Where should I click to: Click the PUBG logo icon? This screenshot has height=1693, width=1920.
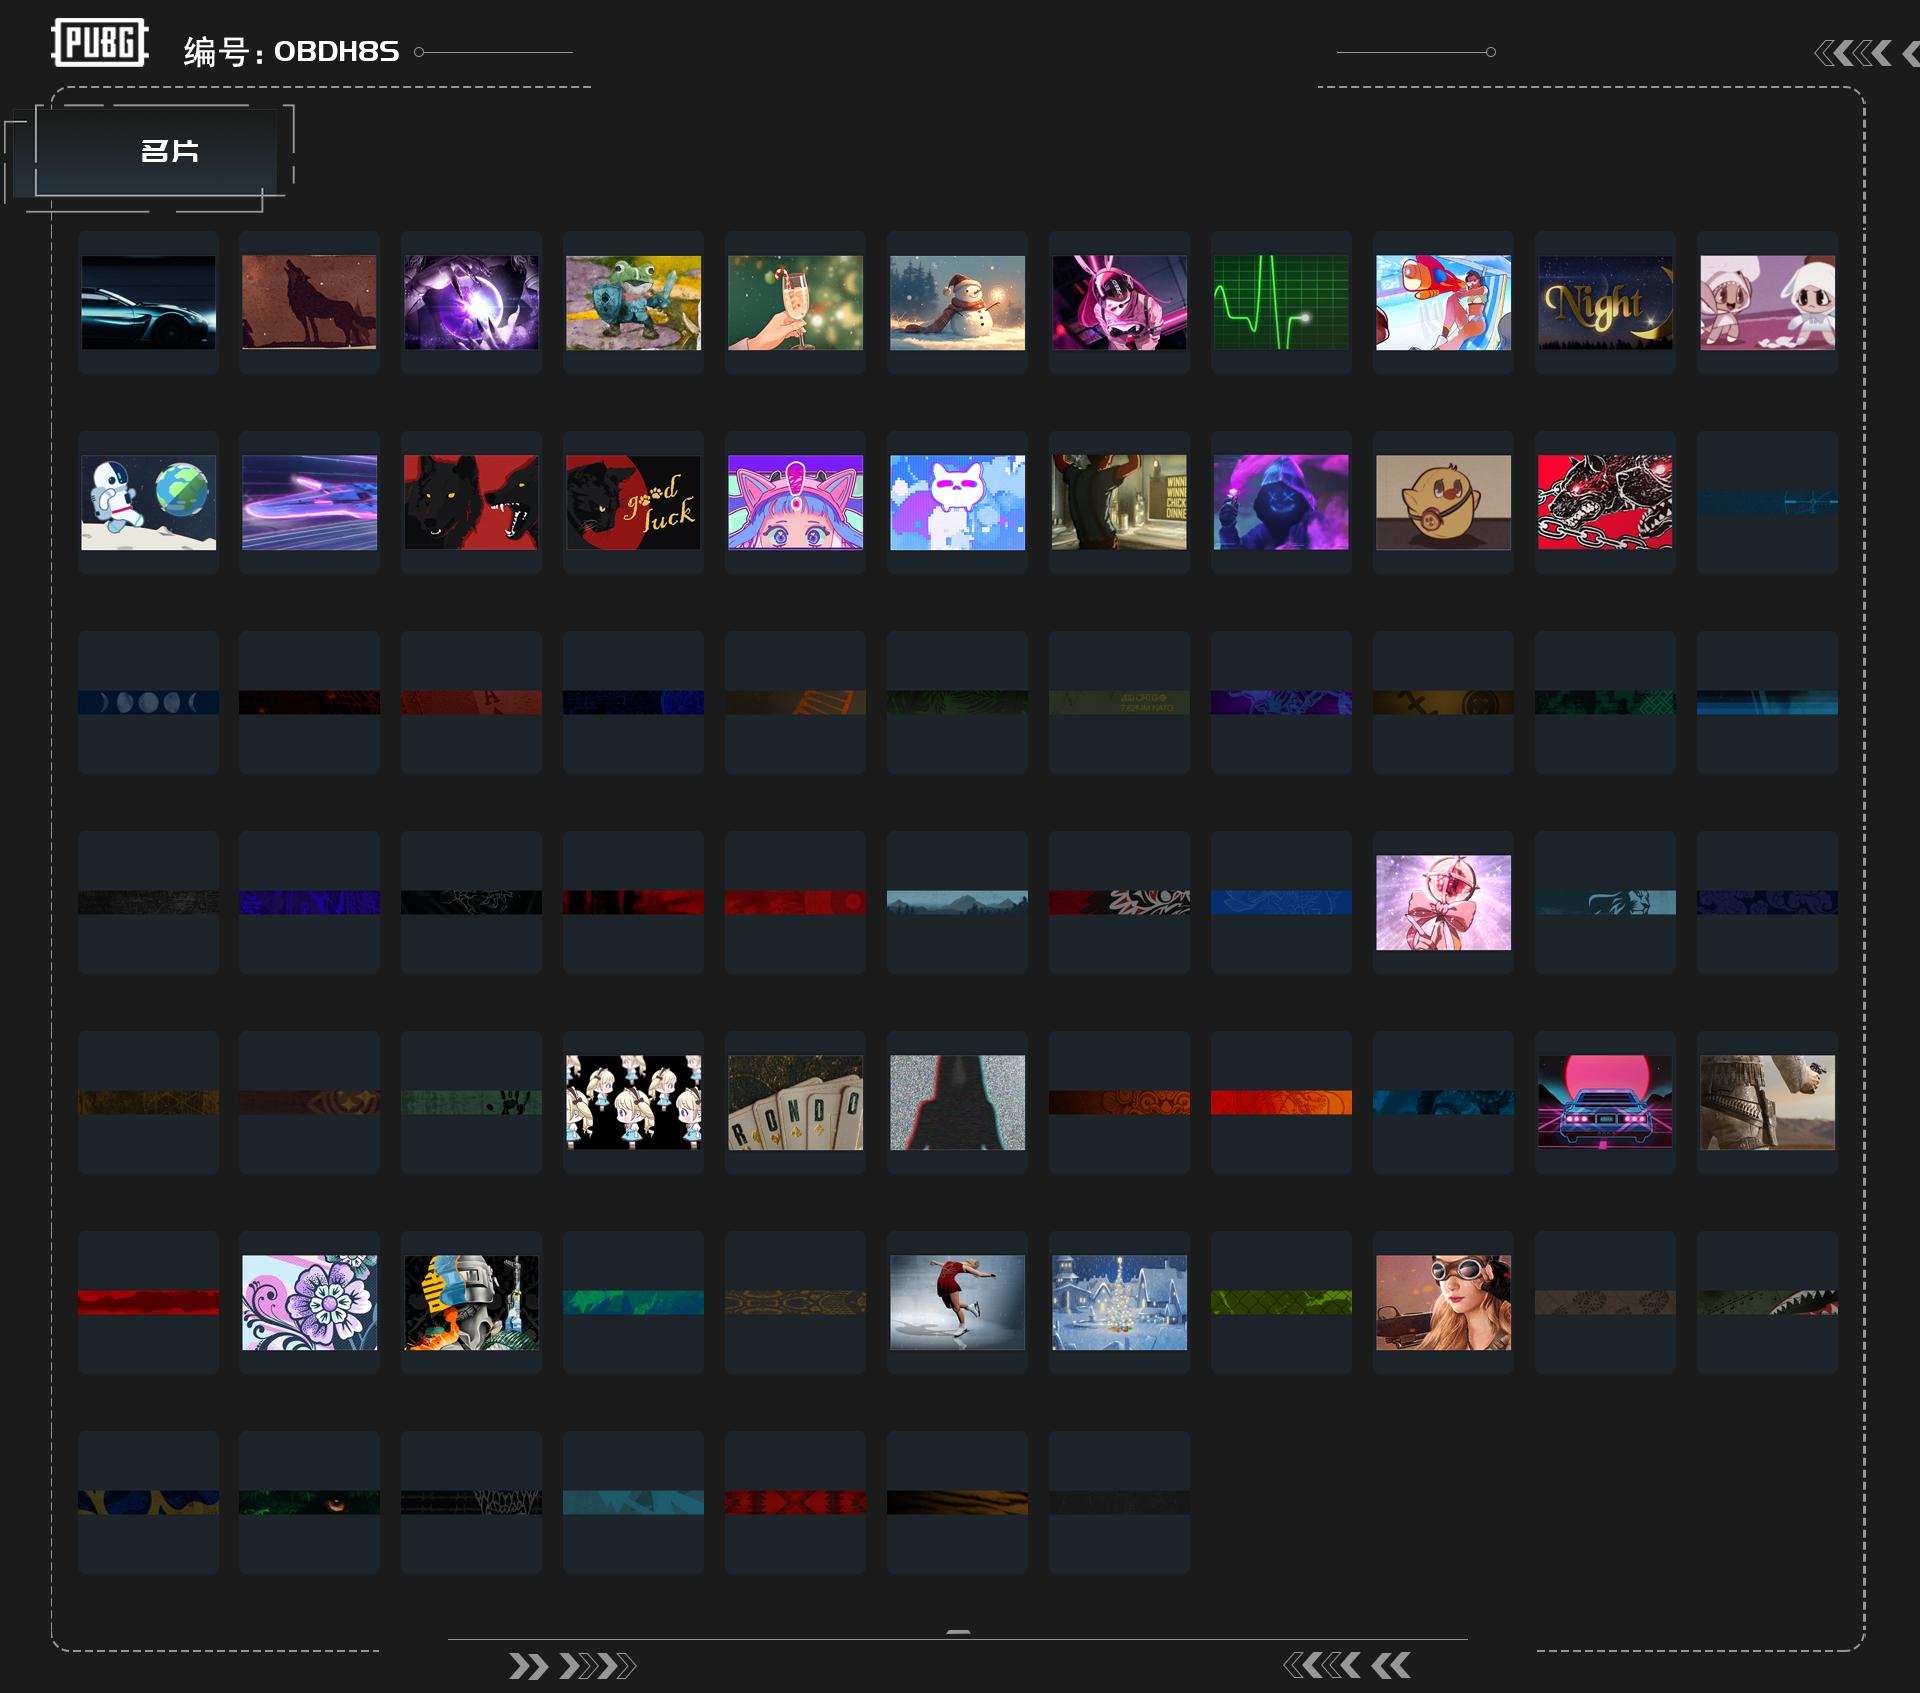point(99,43)
